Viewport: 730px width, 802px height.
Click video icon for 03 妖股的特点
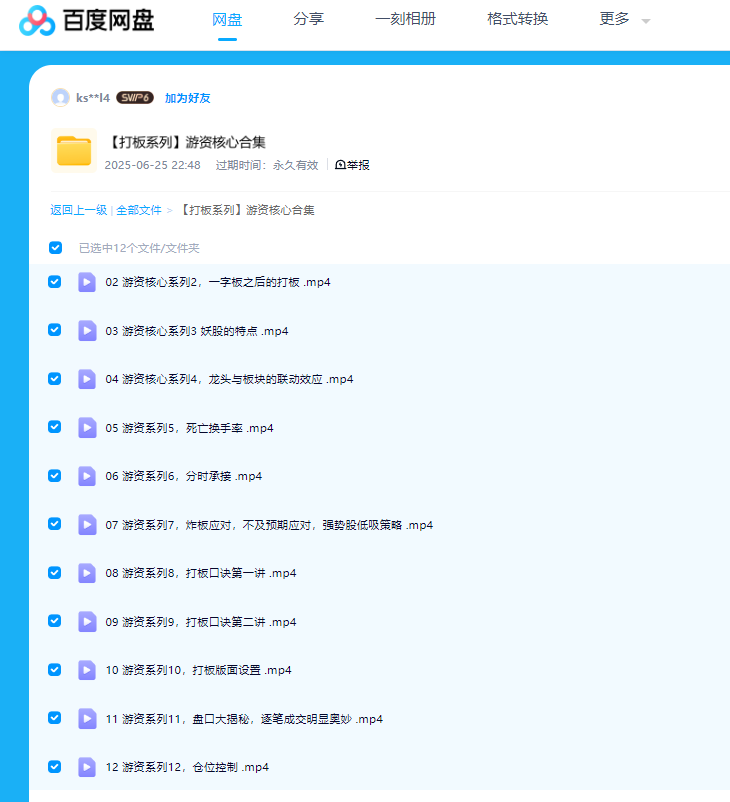tap(87, 330)
